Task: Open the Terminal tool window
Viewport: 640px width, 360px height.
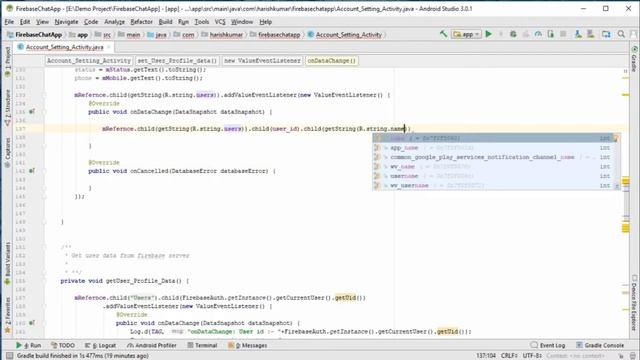Action: click(x=202, y=345)
